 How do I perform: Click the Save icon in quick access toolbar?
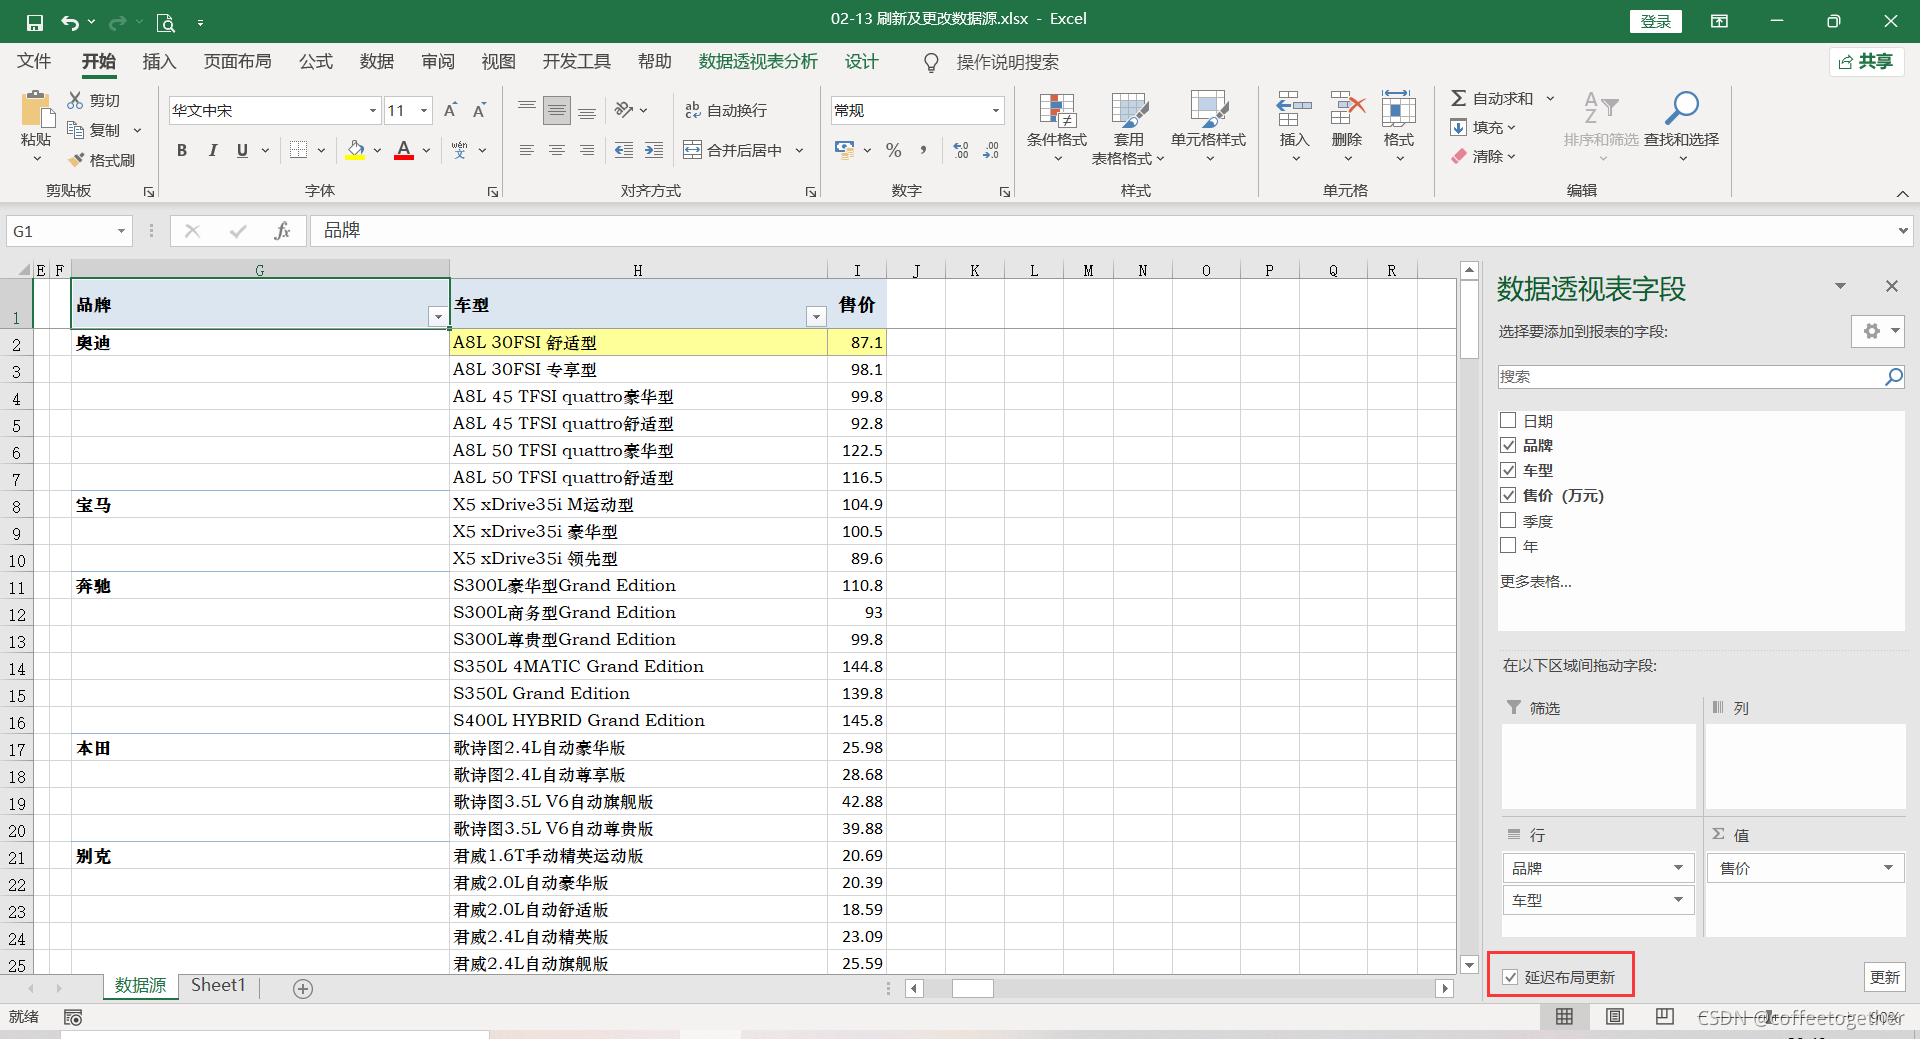[35, 22]
